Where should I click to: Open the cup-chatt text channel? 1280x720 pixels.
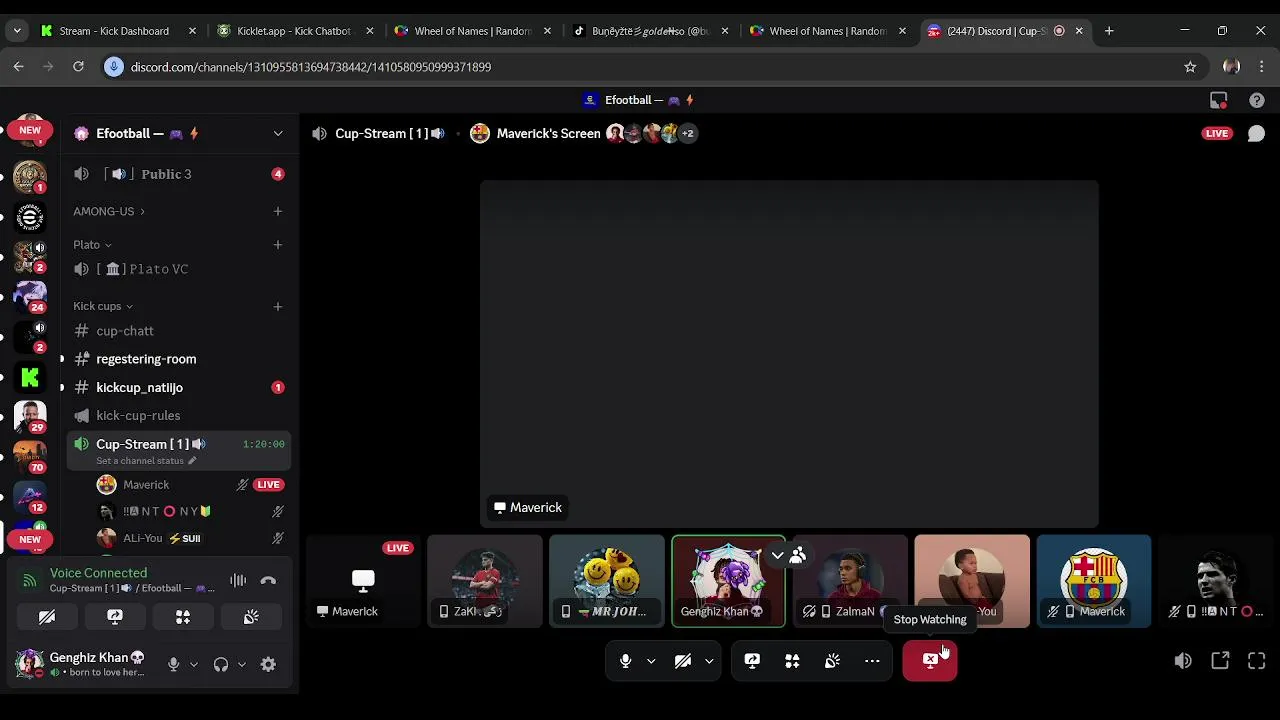[x=179, y=331]
